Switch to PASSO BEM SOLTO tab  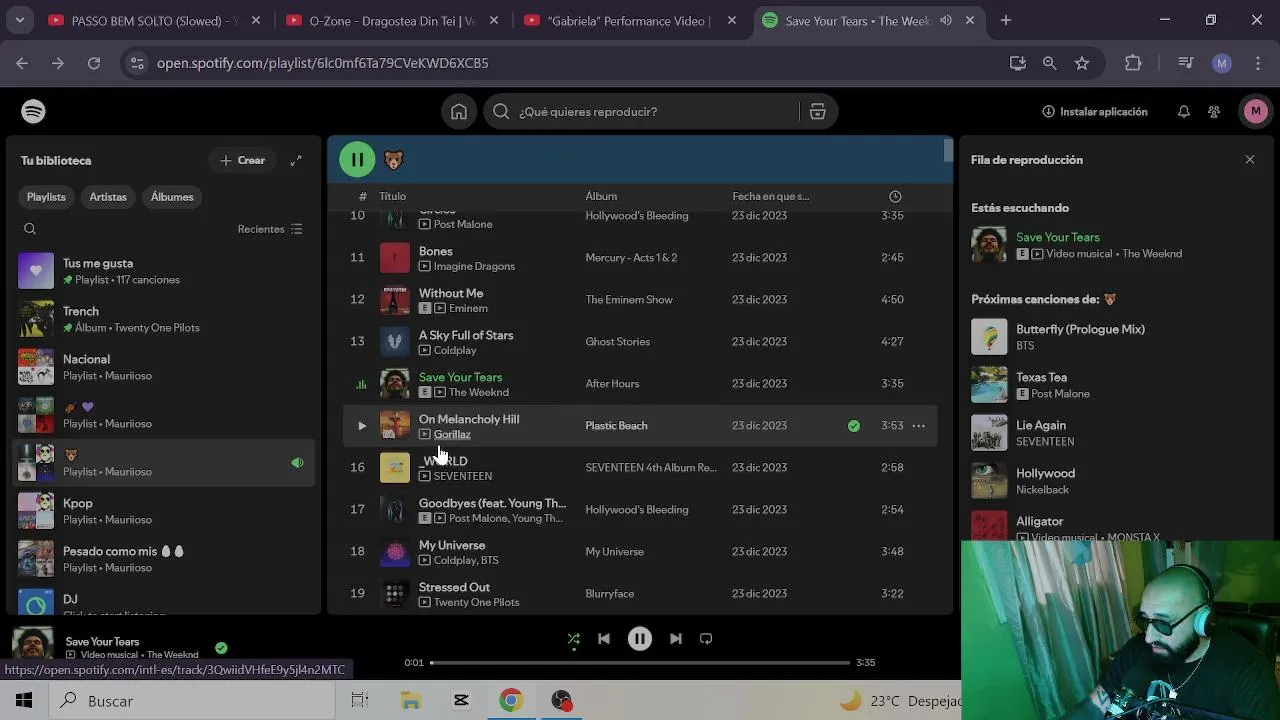154,20
